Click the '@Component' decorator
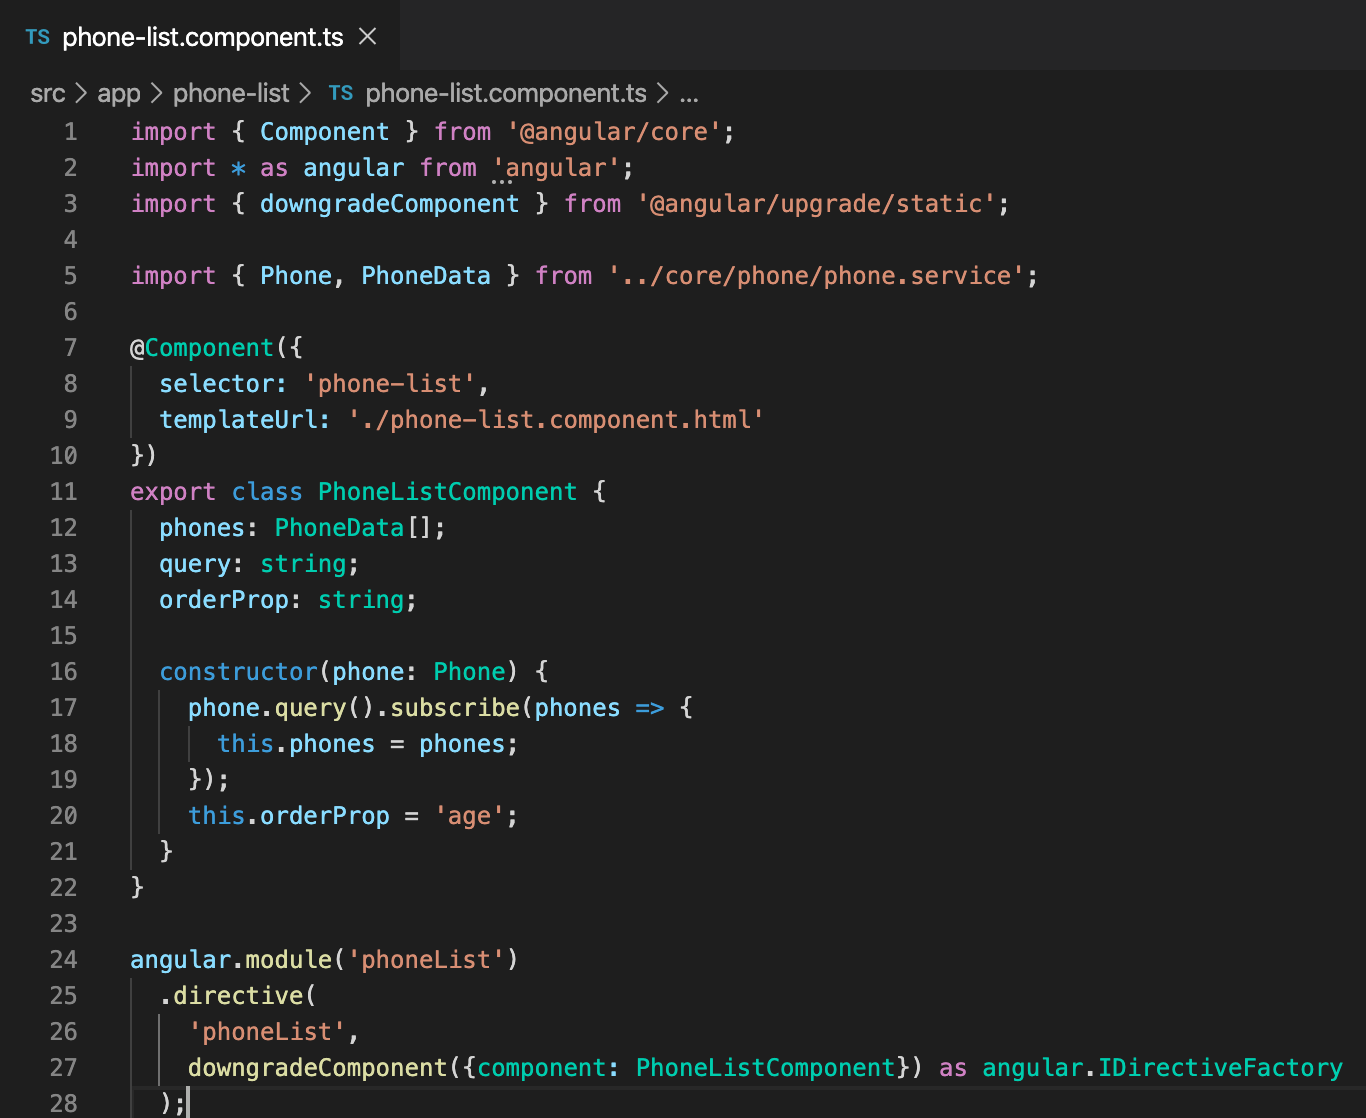The image size is (1366, 1118). (x=202, y=348)
